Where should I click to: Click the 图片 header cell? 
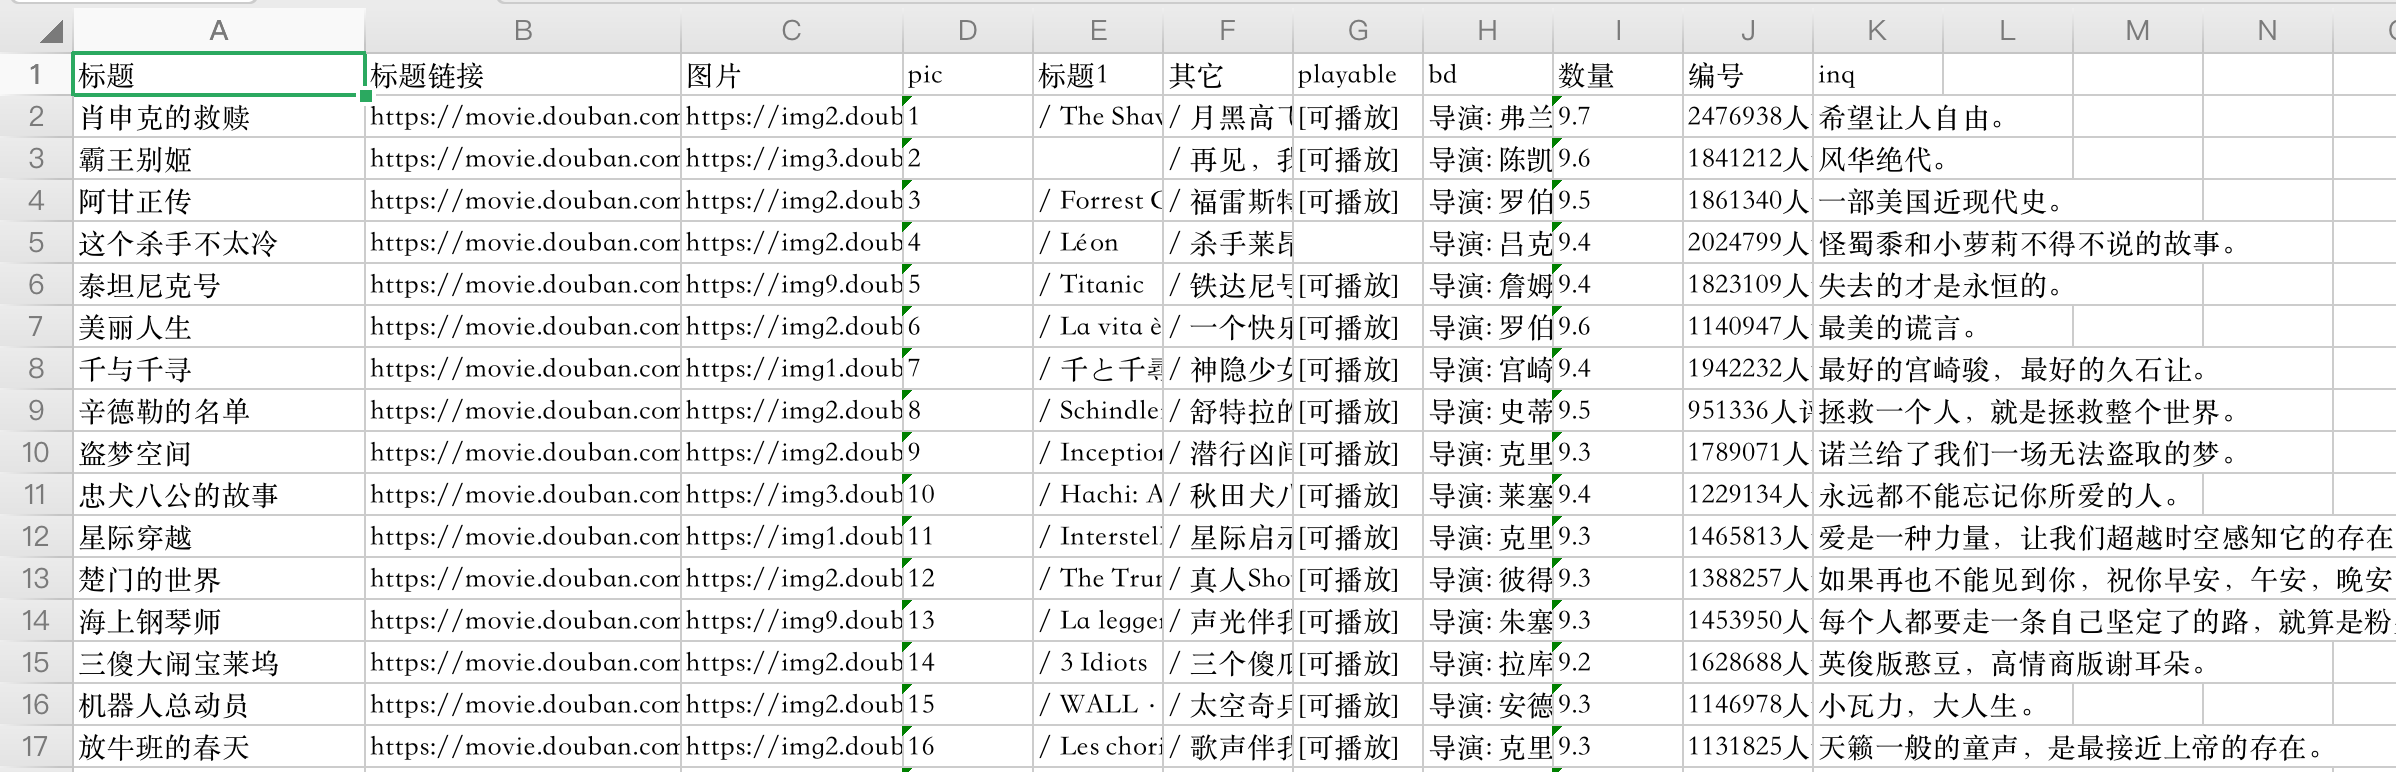pos(792,75)
